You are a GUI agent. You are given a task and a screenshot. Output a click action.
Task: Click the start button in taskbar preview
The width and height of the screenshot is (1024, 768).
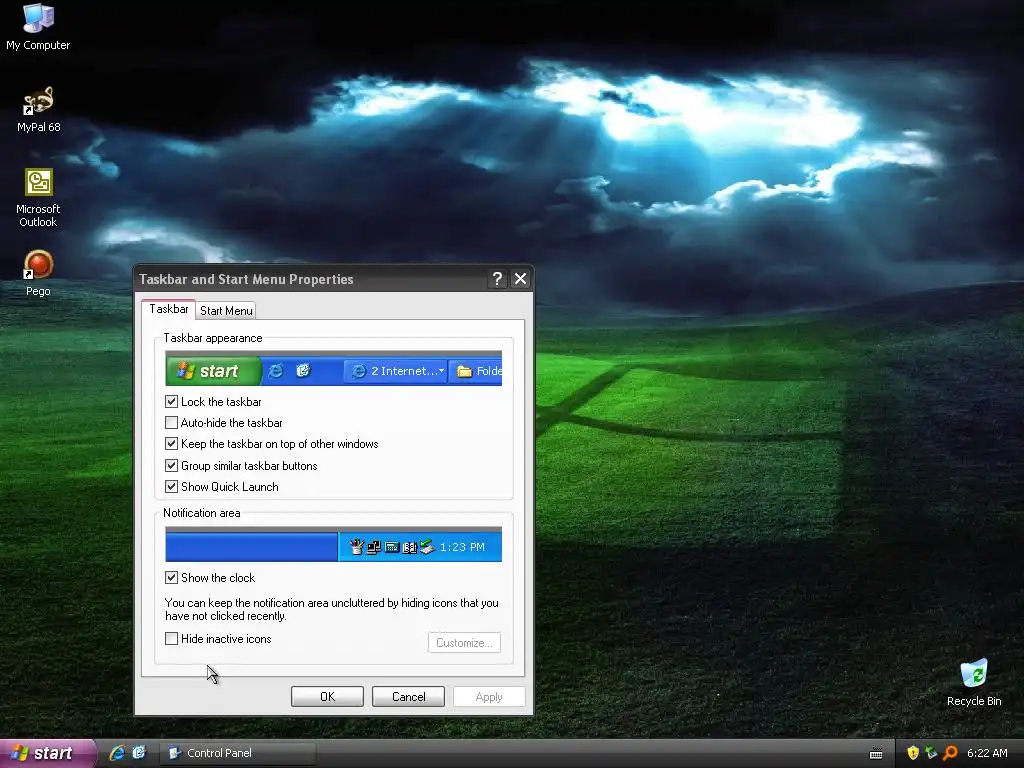pyautogui.click(x=213, y=371)
